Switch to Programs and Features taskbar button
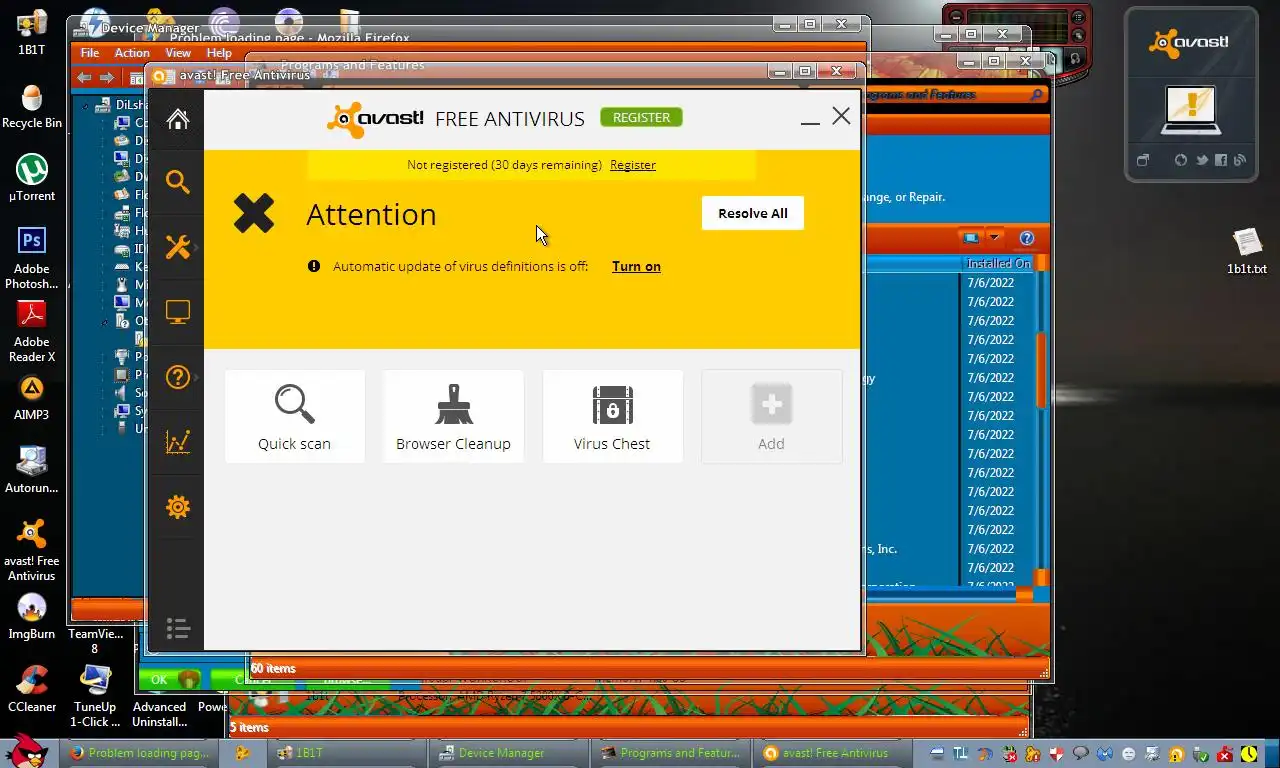The width and height of the screenshot is (1280, 768). pos(671,753)
